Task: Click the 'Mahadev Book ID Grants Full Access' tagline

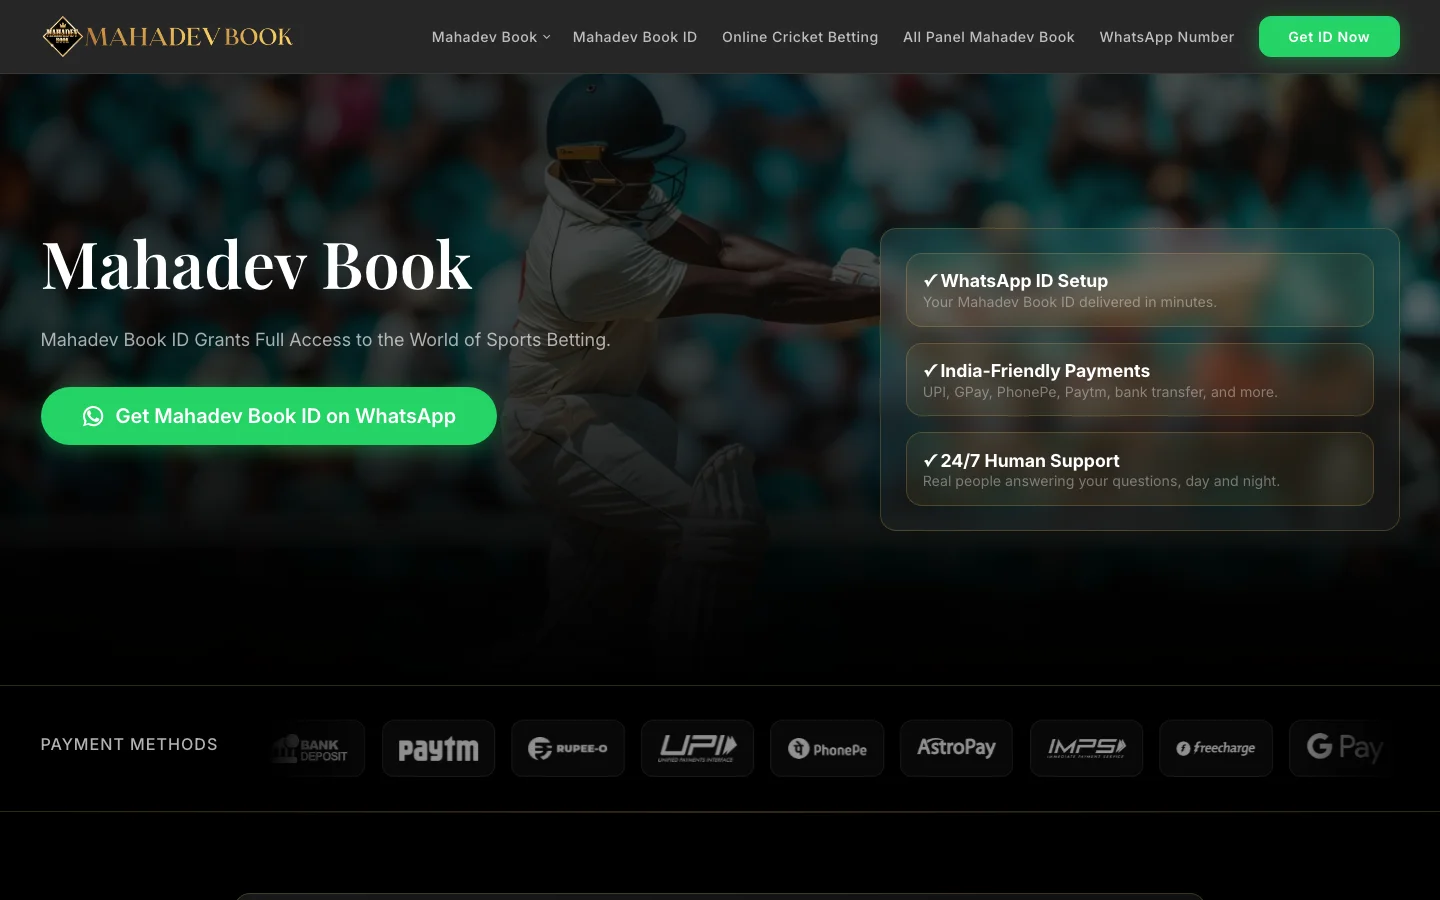Action: click(326, 340)
